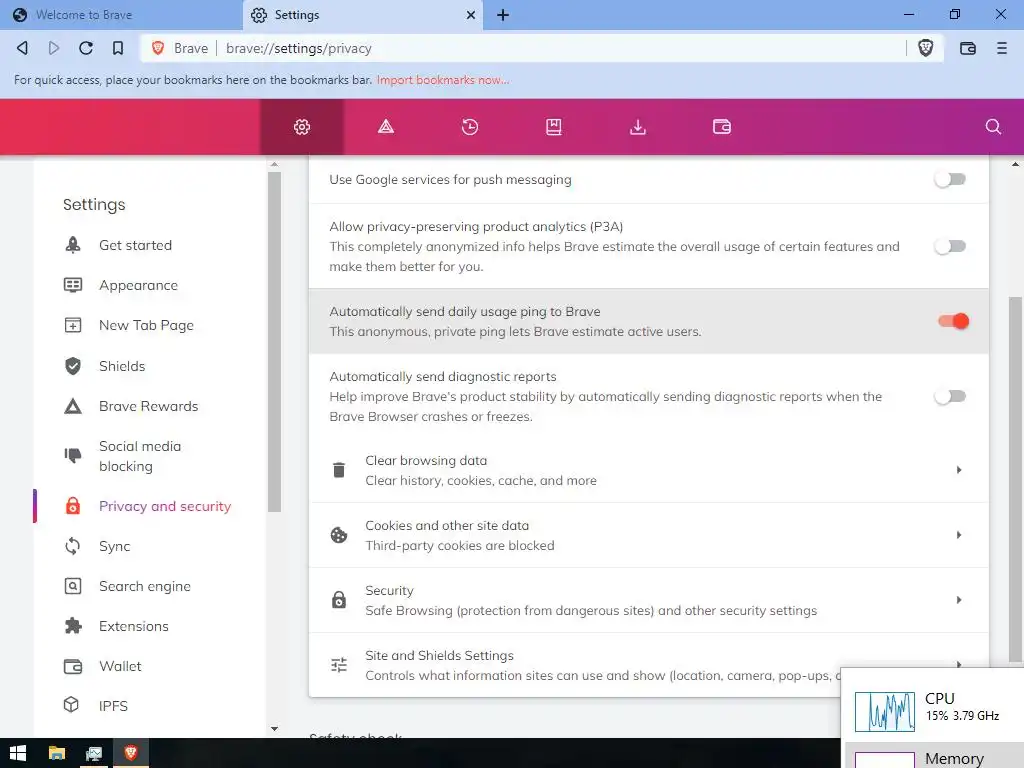Screen dimensions: 1024x768
Task: Click the Sync arrows sidebar icon
Action: pos(72,546)
